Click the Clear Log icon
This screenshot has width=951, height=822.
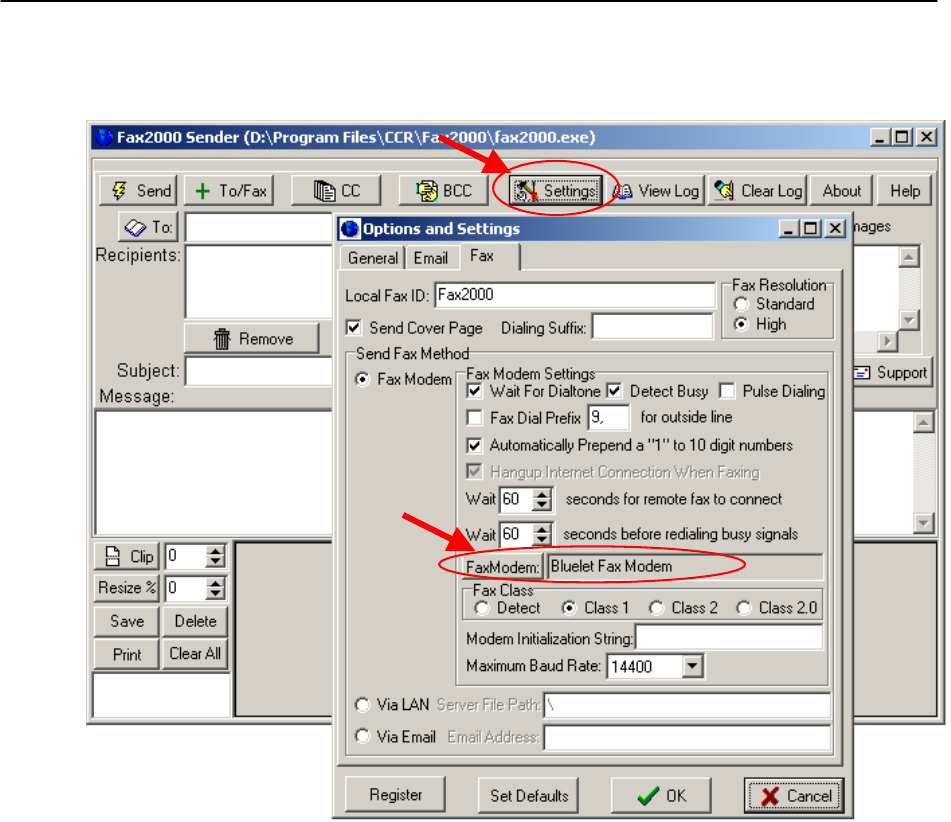724,190
